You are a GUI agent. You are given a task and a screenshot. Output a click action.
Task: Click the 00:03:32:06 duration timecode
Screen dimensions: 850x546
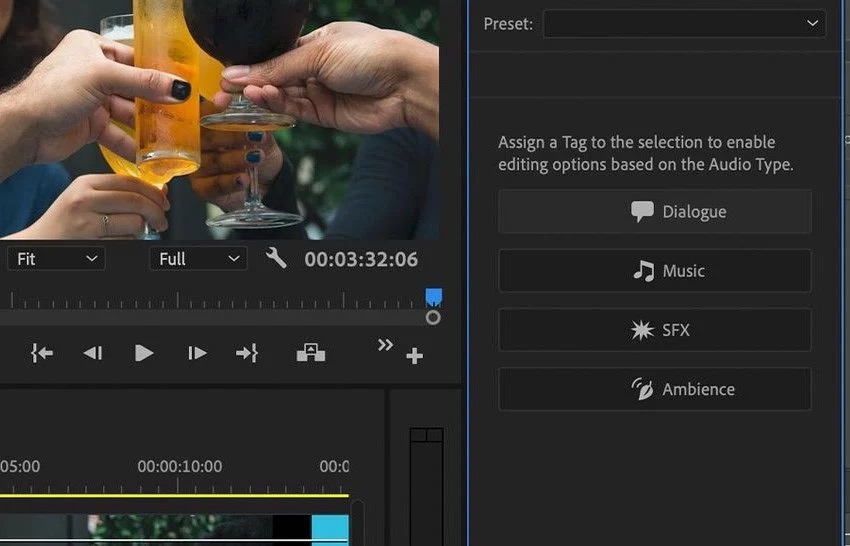point(361,259)
